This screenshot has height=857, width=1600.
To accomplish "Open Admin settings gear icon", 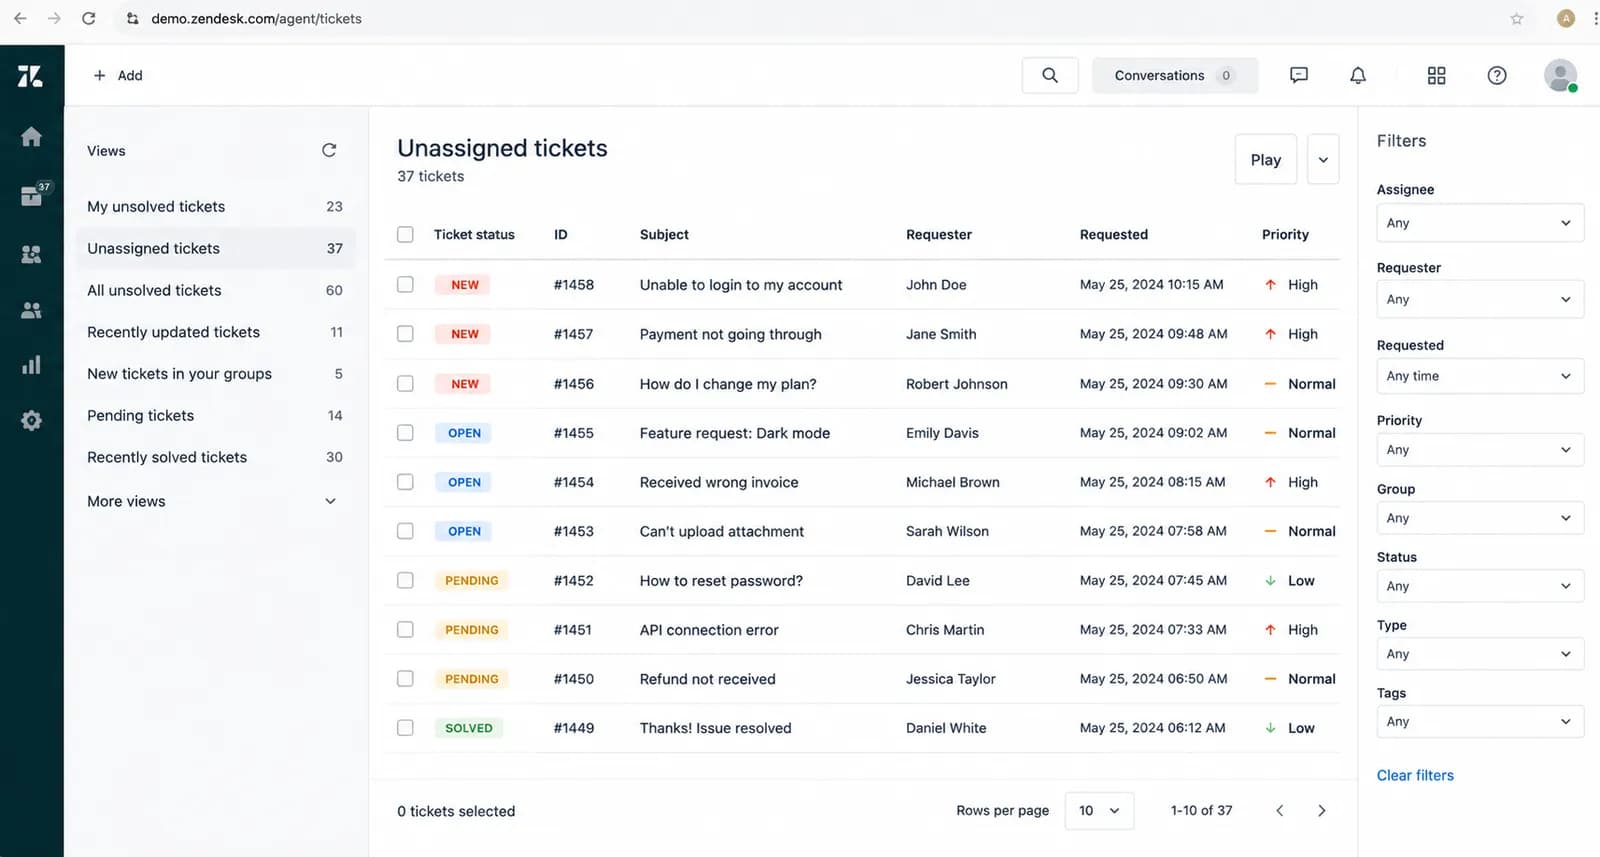I will pos(31,421).
